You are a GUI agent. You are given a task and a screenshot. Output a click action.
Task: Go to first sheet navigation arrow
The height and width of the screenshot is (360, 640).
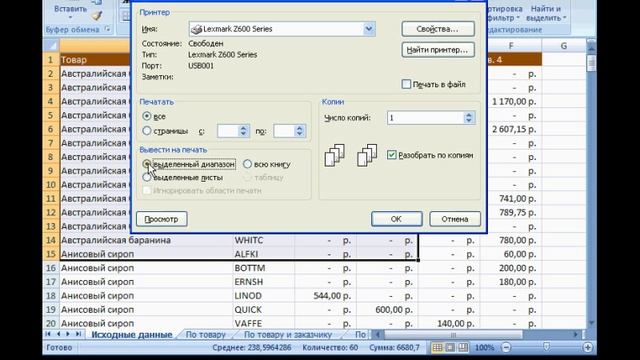tap(48, 334)
